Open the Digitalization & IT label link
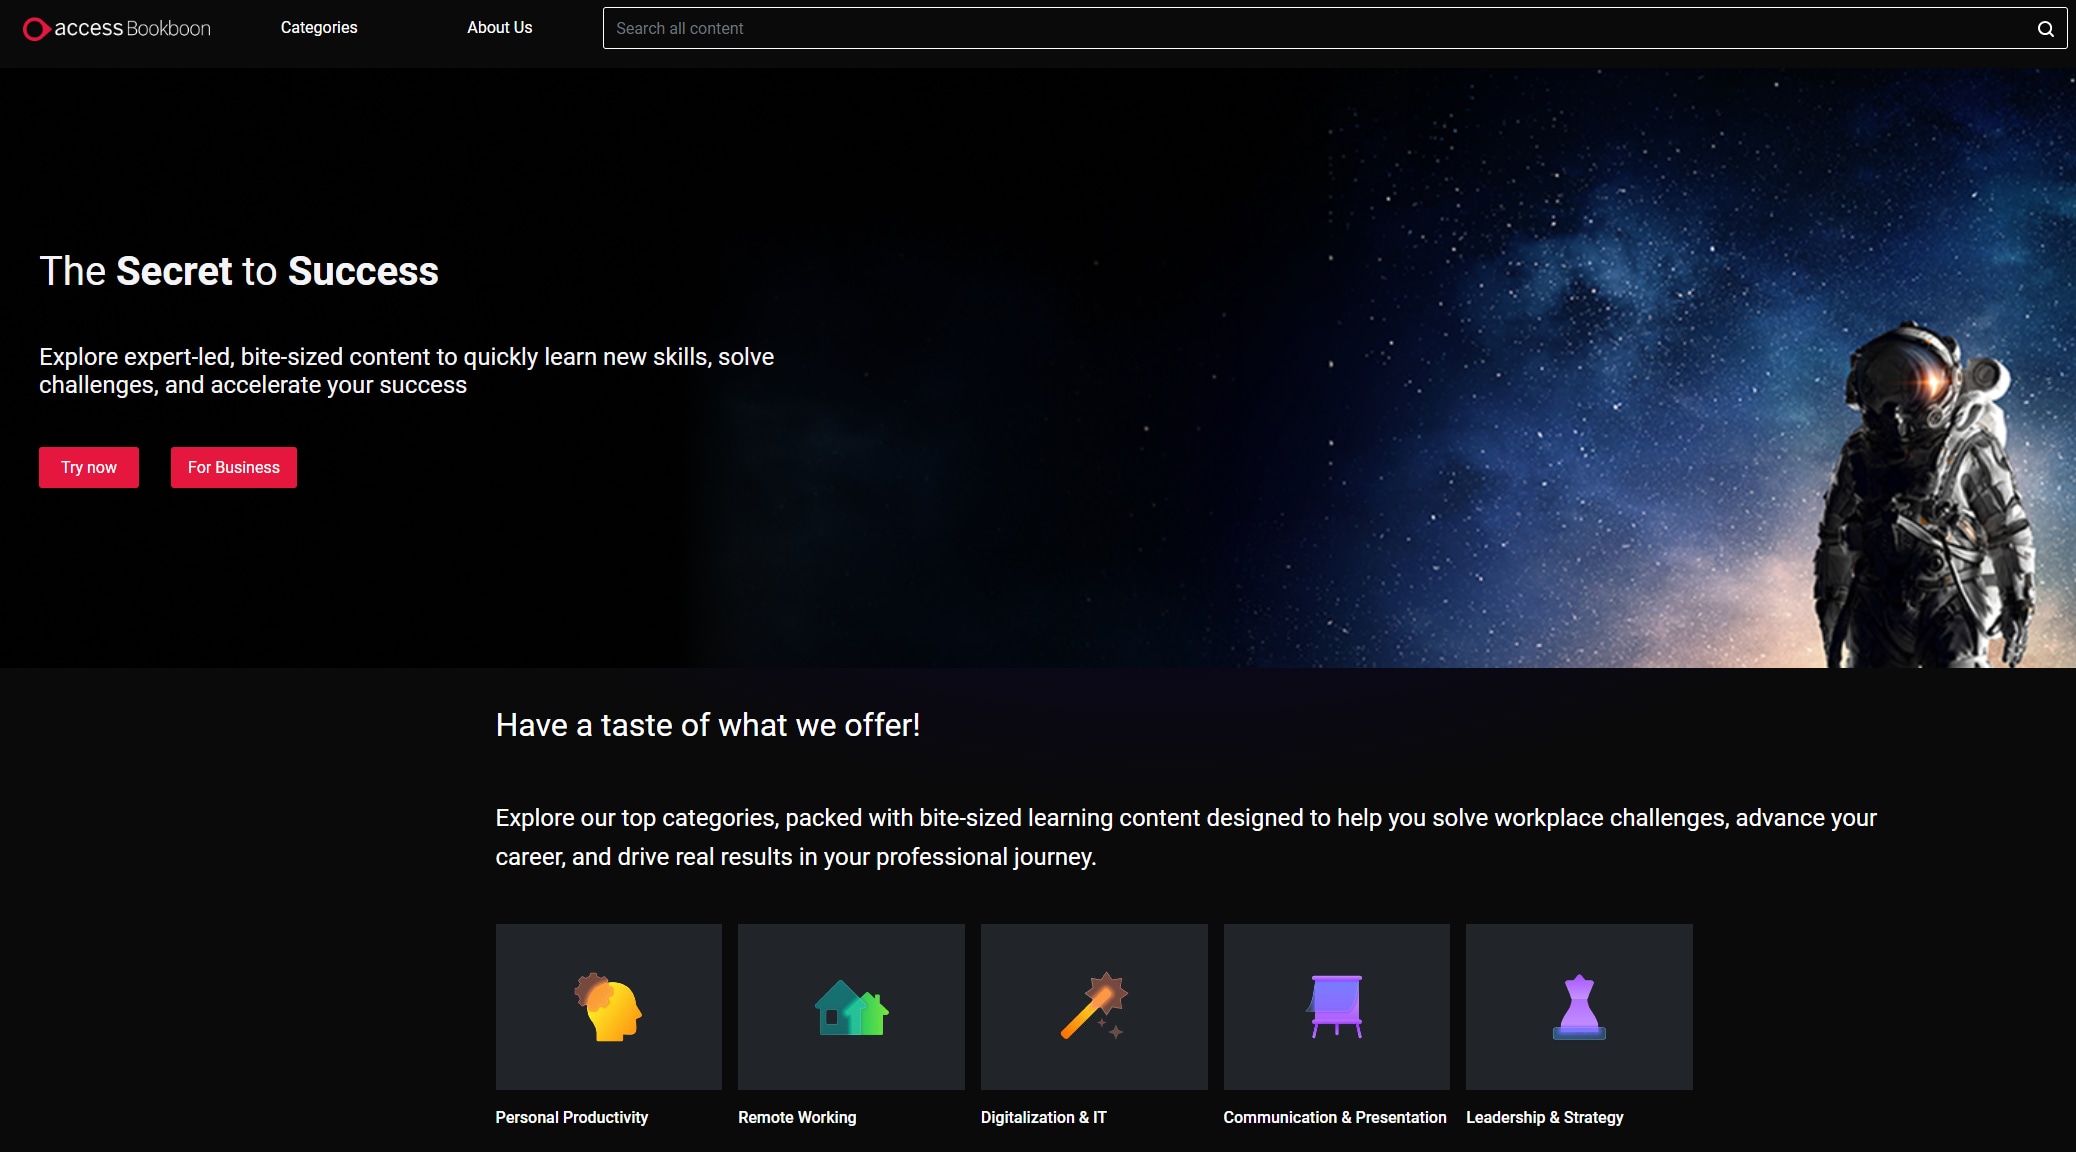 pyautogui.click(x=1044, y=1117)
